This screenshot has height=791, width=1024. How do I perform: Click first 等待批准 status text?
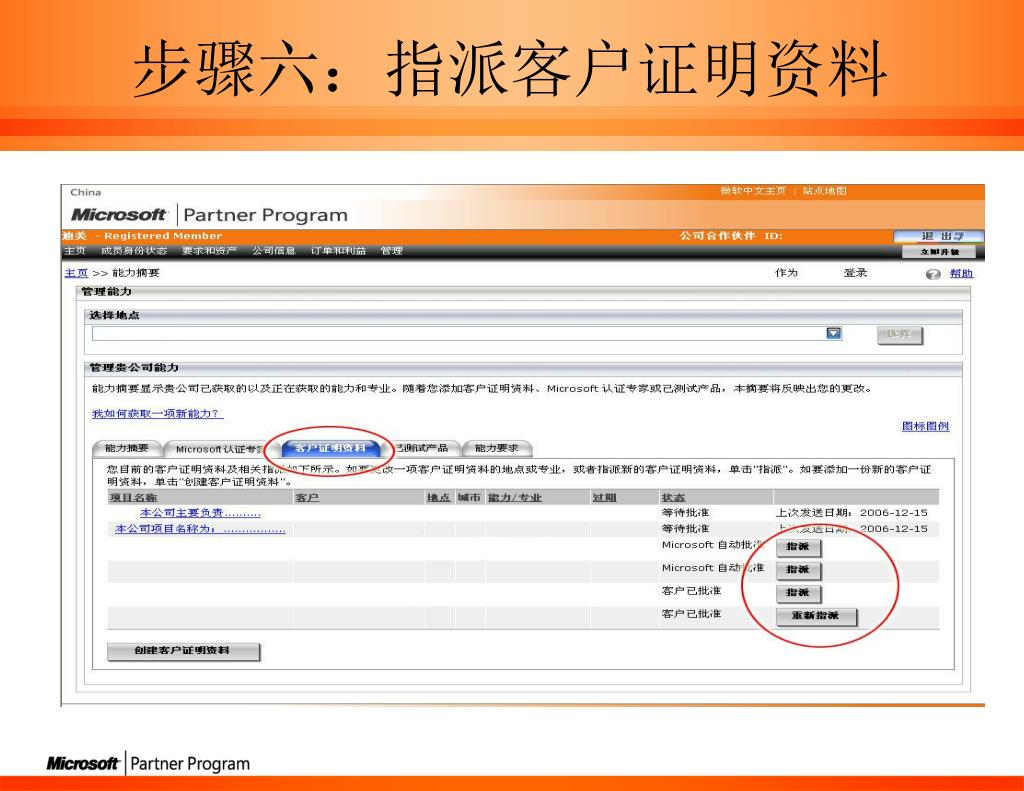(686, 513)
